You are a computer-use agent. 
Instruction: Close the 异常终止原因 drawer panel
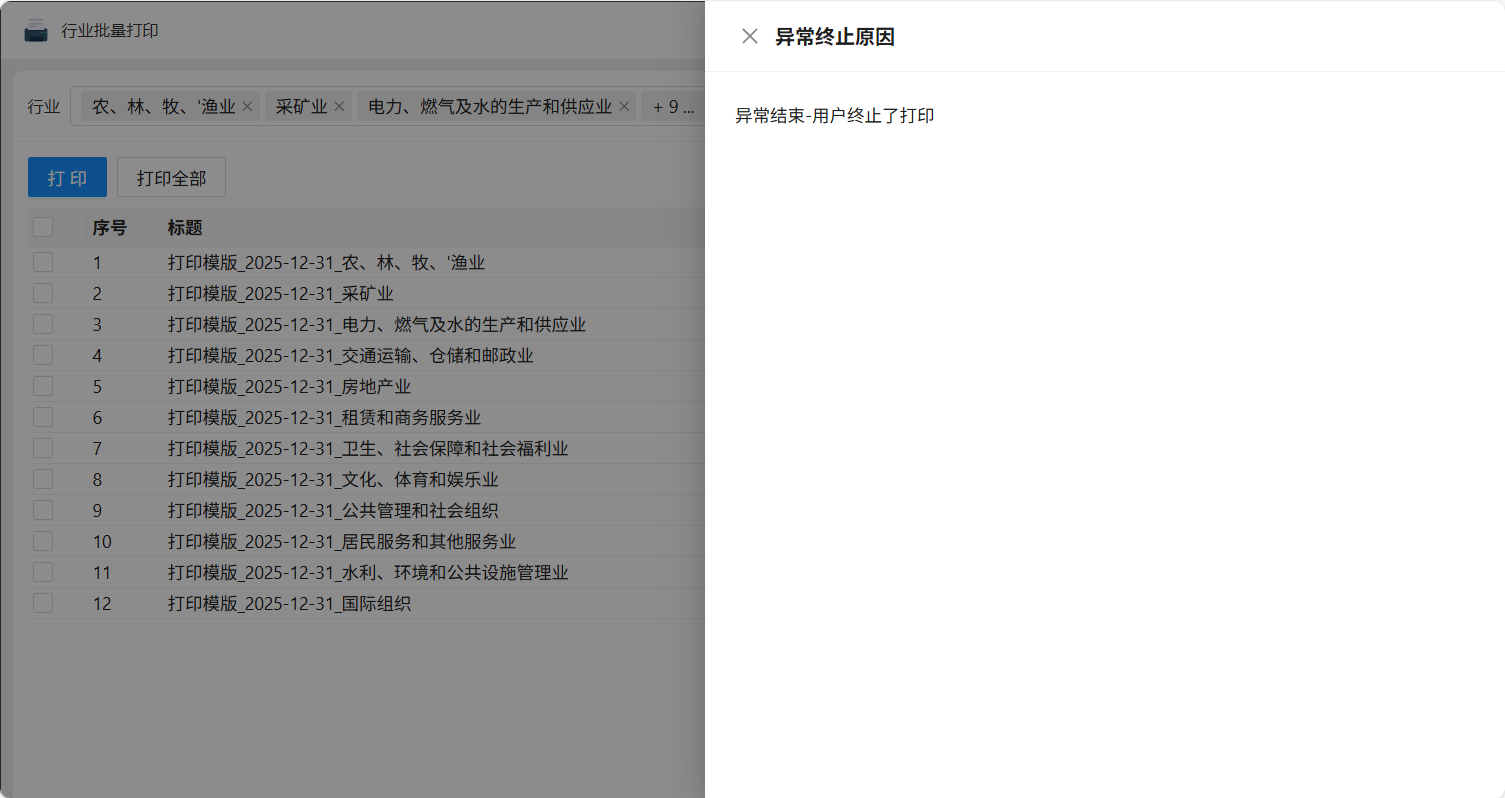pos(749,36)
